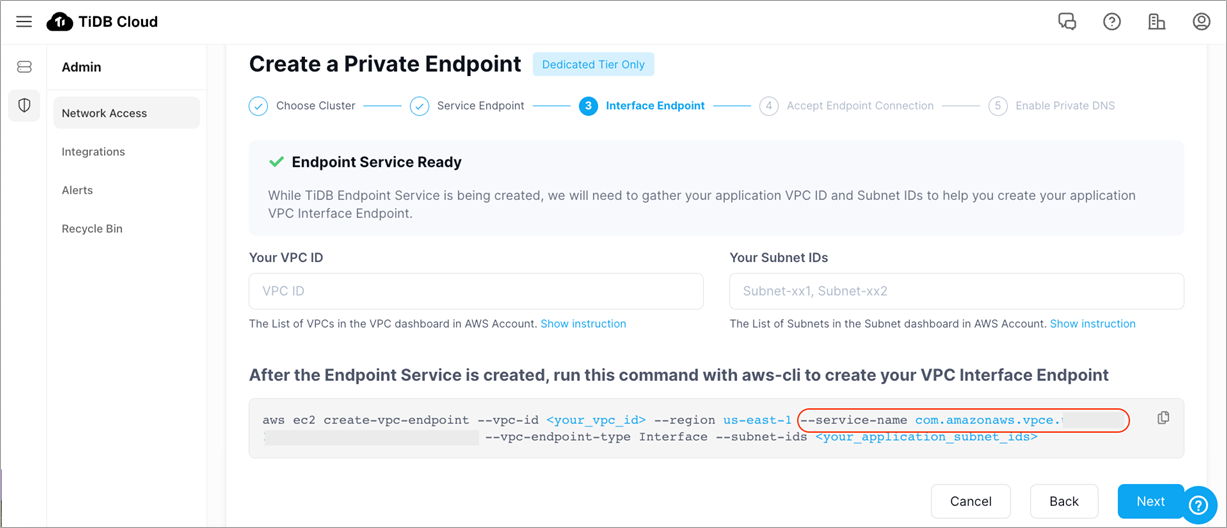Open the help question mark icon

pyautogui.click(x=1112, y=22)
